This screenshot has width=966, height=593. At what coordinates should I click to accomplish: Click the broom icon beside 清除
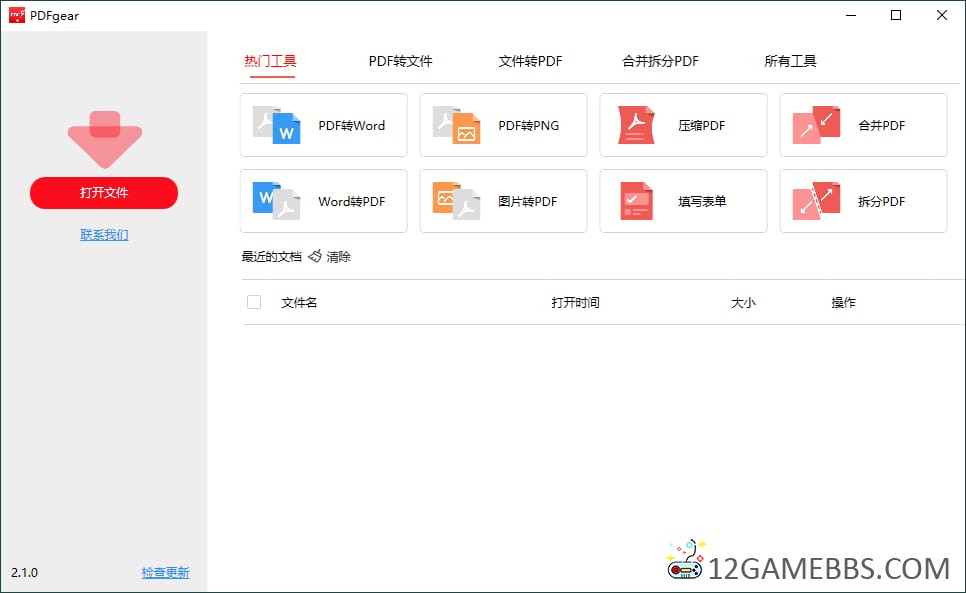[315, 256]
